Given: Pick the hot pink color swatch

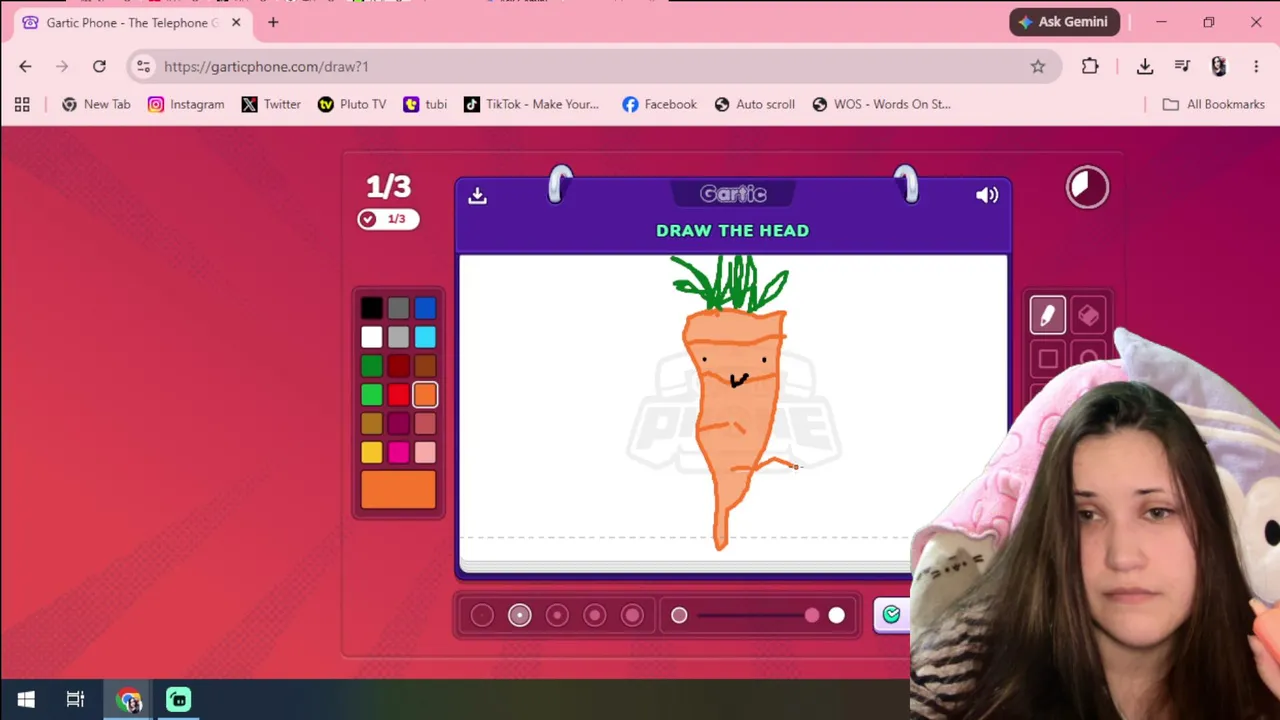Looking at the screenshot, I should [398, 453].
